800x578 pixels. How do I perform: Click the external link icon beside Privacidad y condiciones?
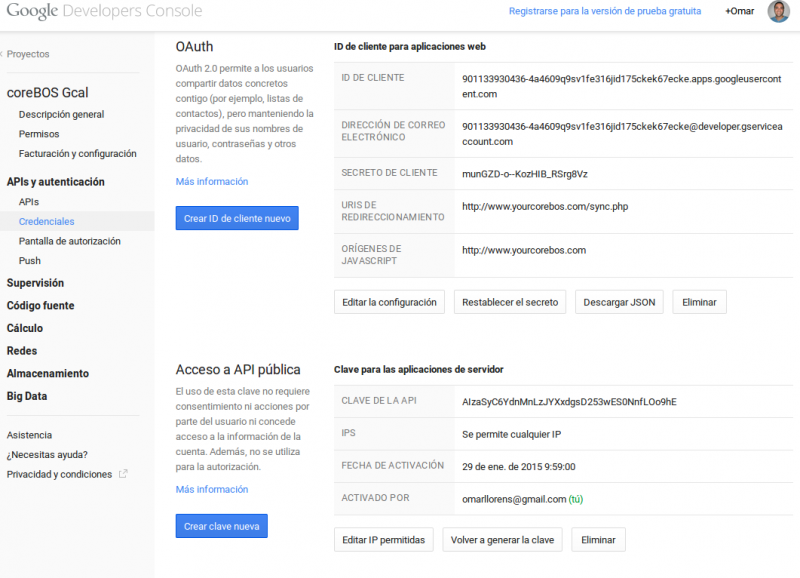(x=123, y=474)
